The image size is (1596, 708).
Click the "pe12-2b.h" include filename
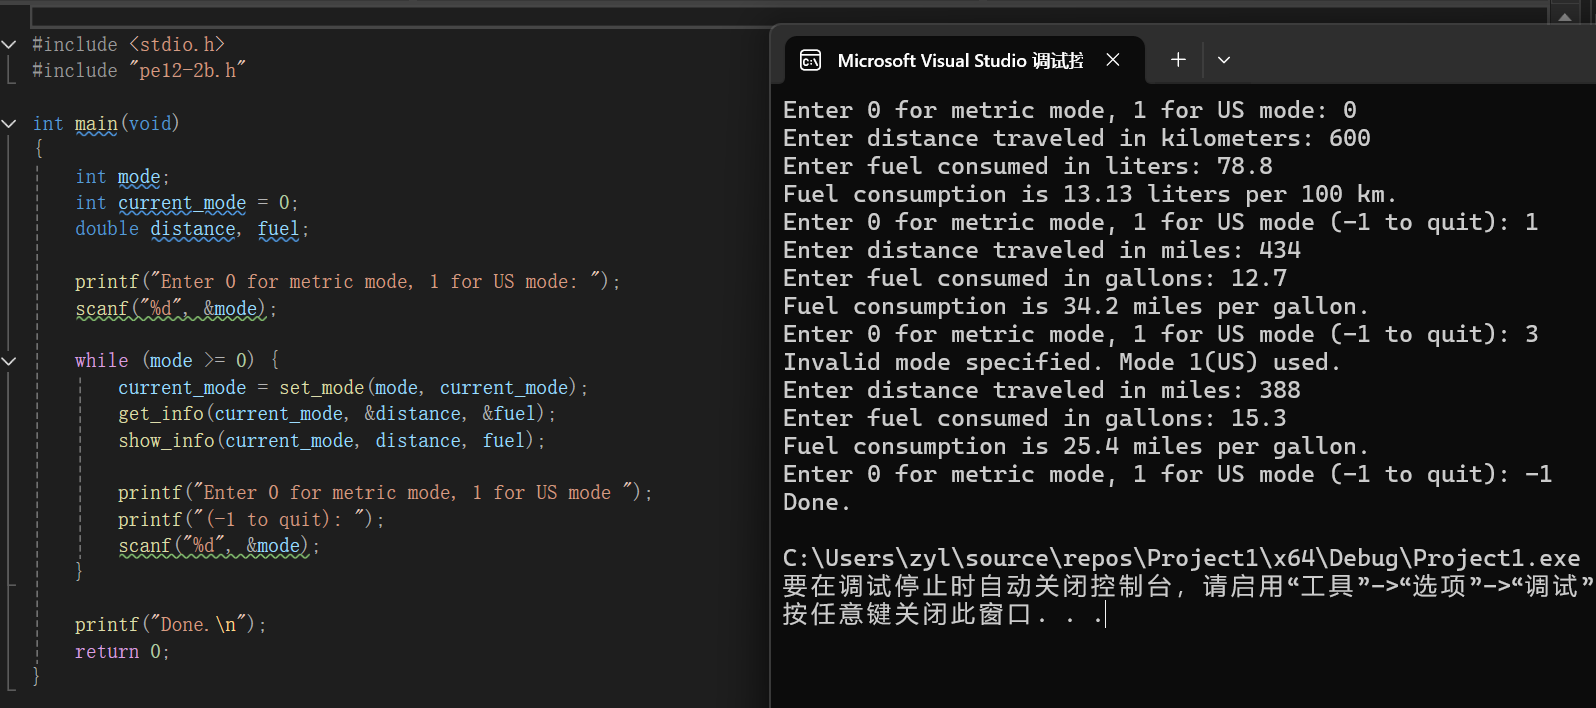(187, 70)
